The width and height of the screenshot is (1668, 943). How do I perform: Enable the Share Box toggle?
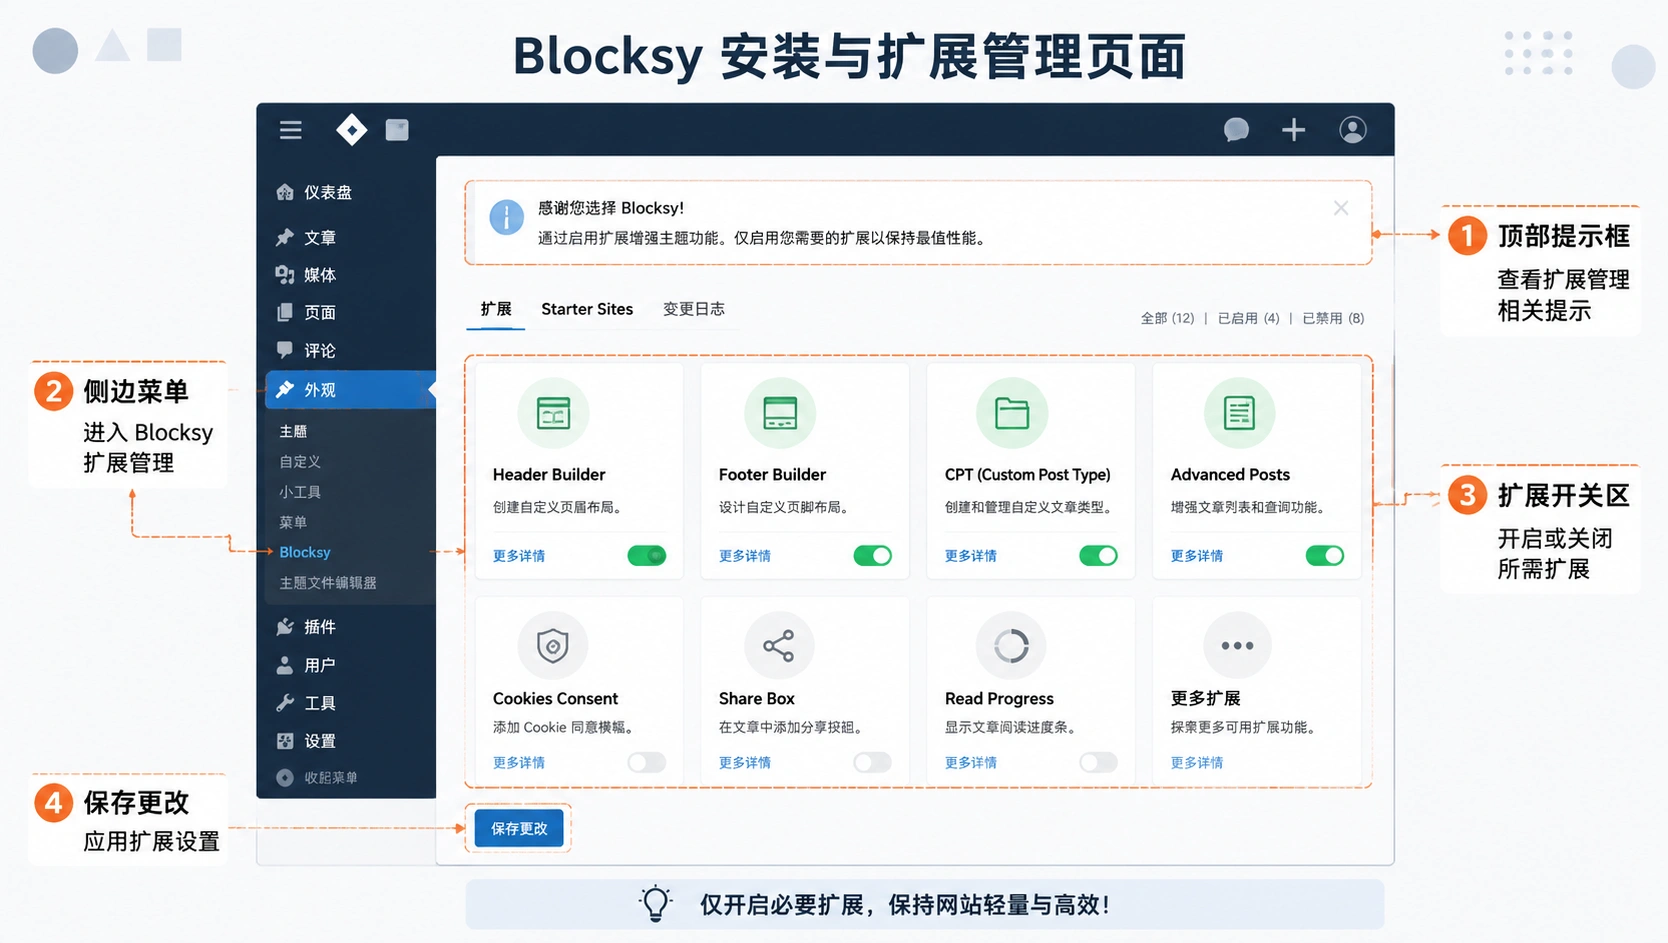click(x=873, y=762)
